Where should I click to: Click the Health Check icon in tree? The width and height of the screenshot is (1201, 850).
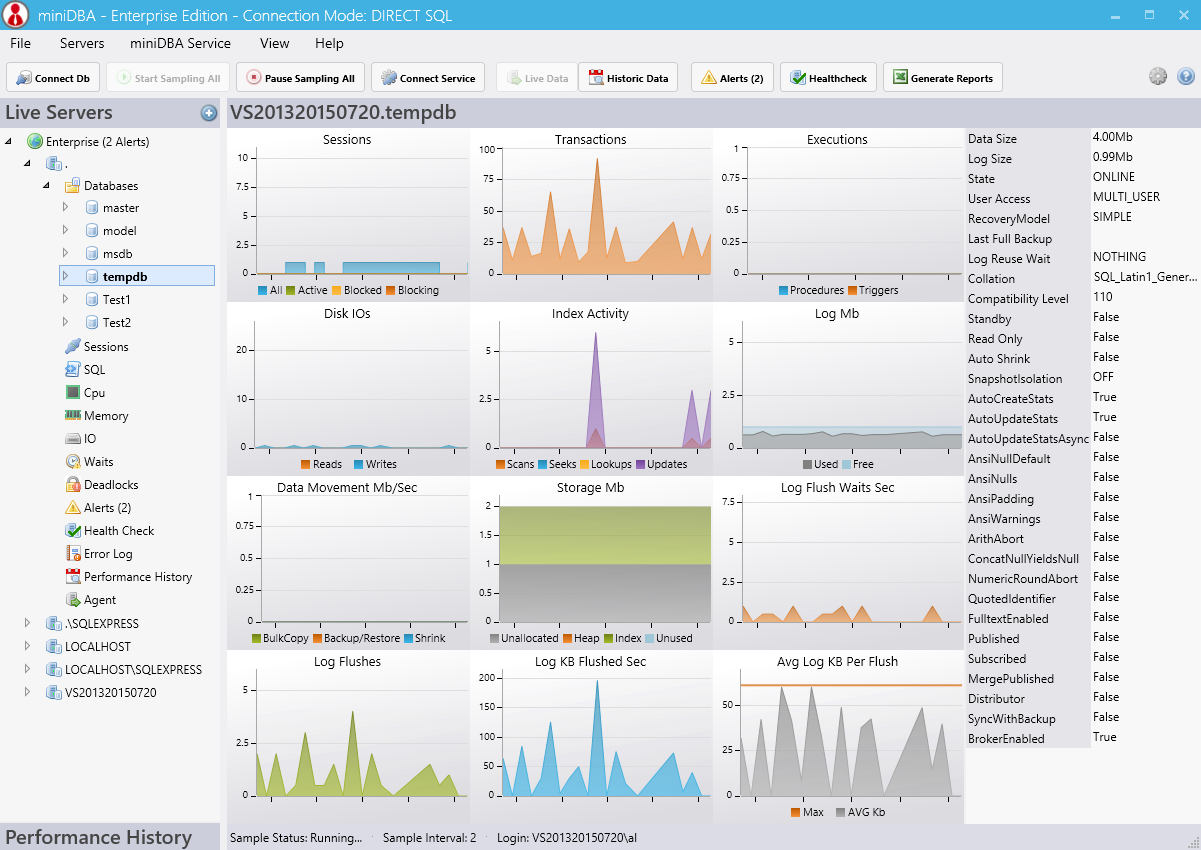click(73, 531)
